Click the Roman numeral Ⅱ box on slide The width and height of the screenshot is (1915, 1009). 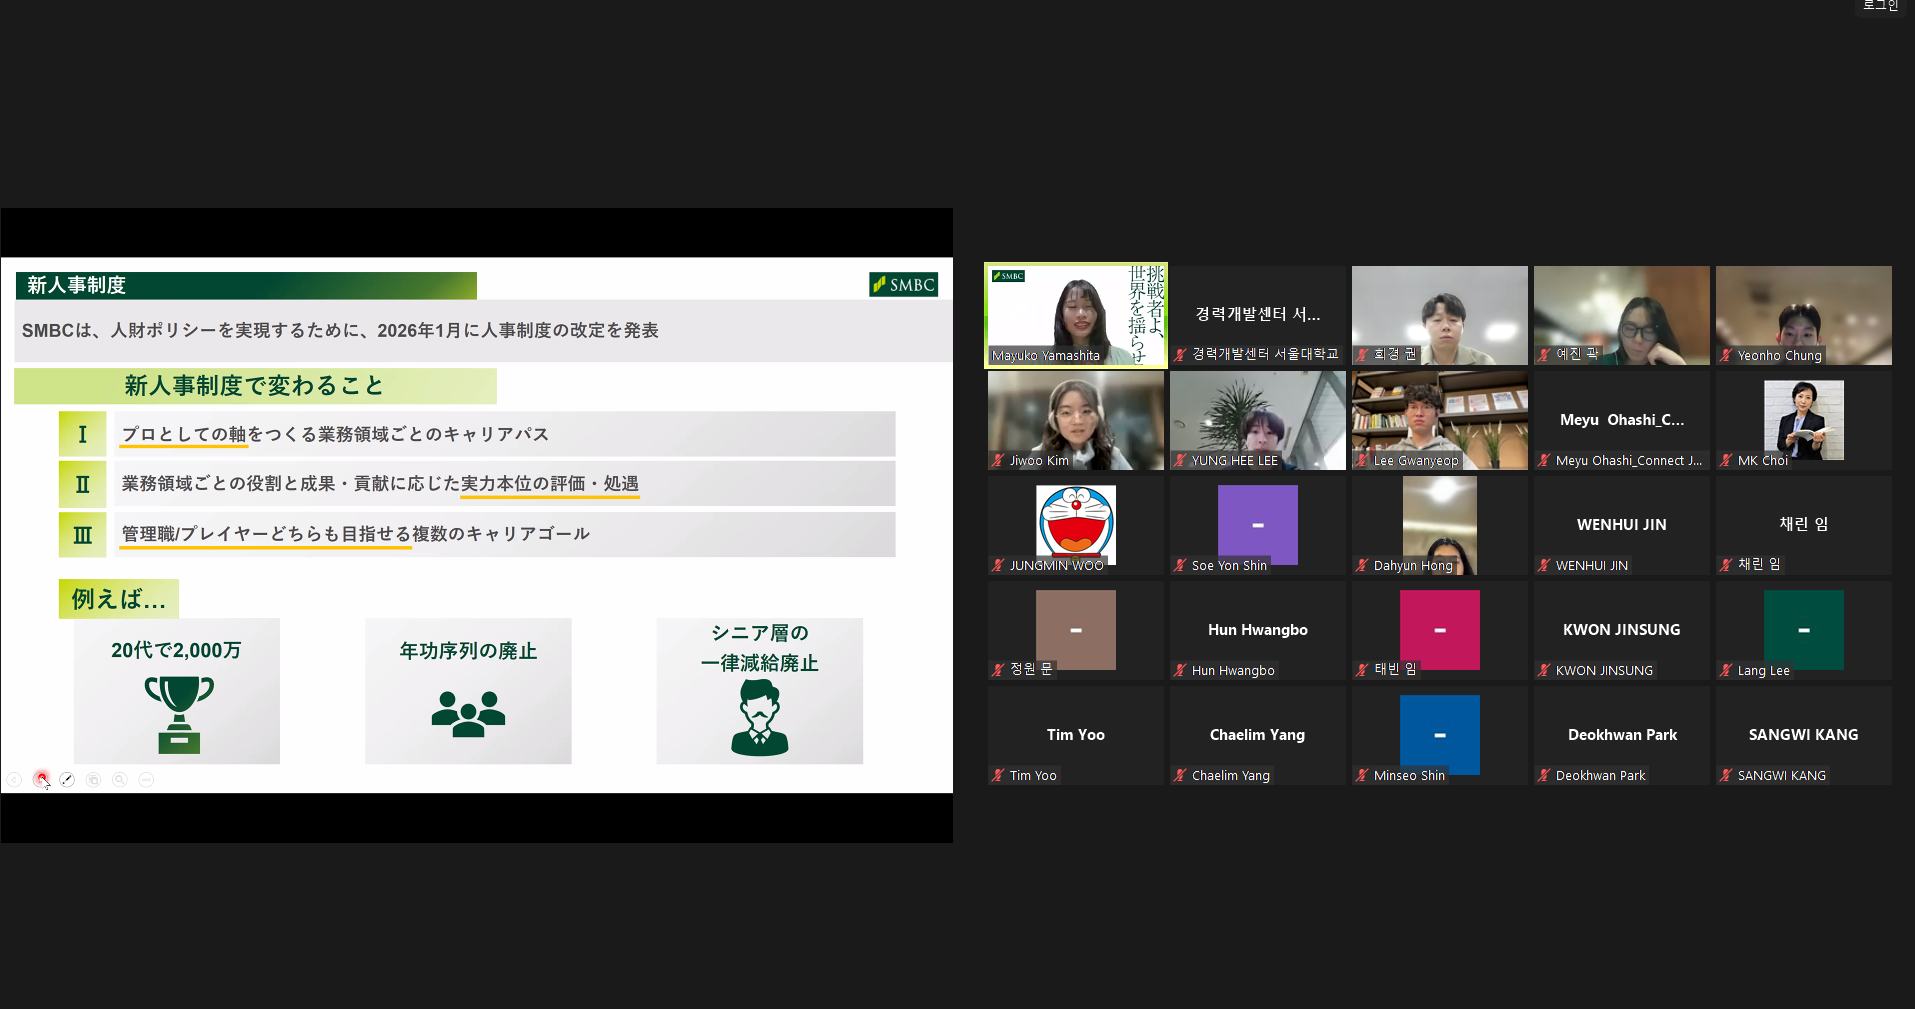pyautogui.click(x=82, y=484)
